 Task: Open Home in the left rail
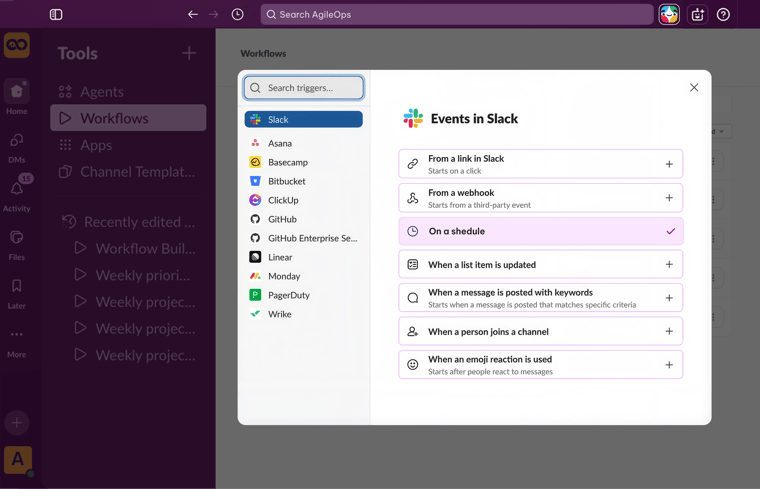point(16,97)
